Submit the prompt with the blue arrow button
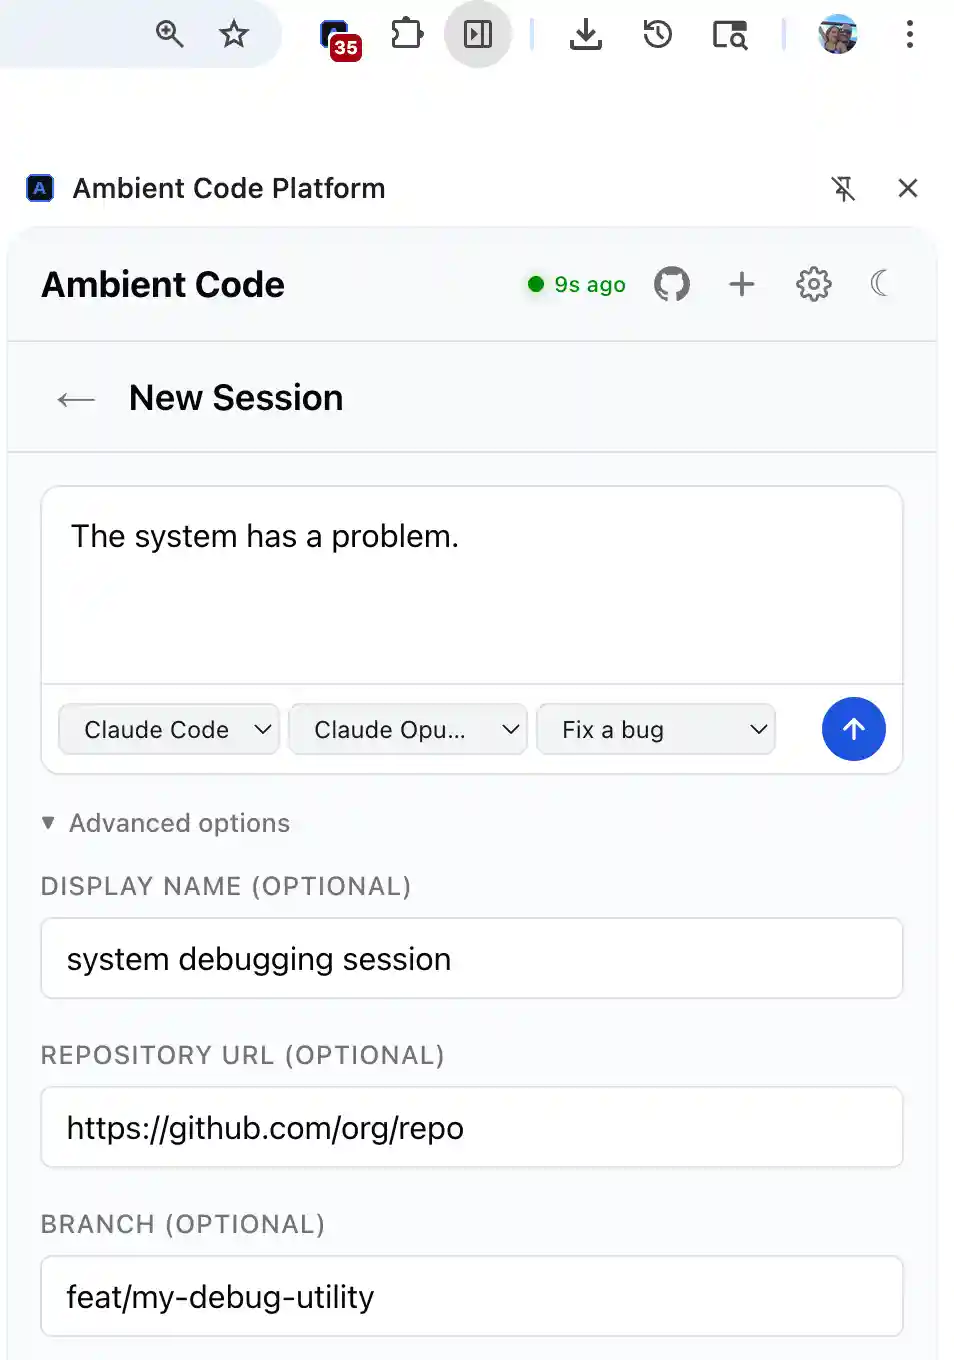Image resolution: width=954 pixels, height=1360 pixels. [853, 729]
